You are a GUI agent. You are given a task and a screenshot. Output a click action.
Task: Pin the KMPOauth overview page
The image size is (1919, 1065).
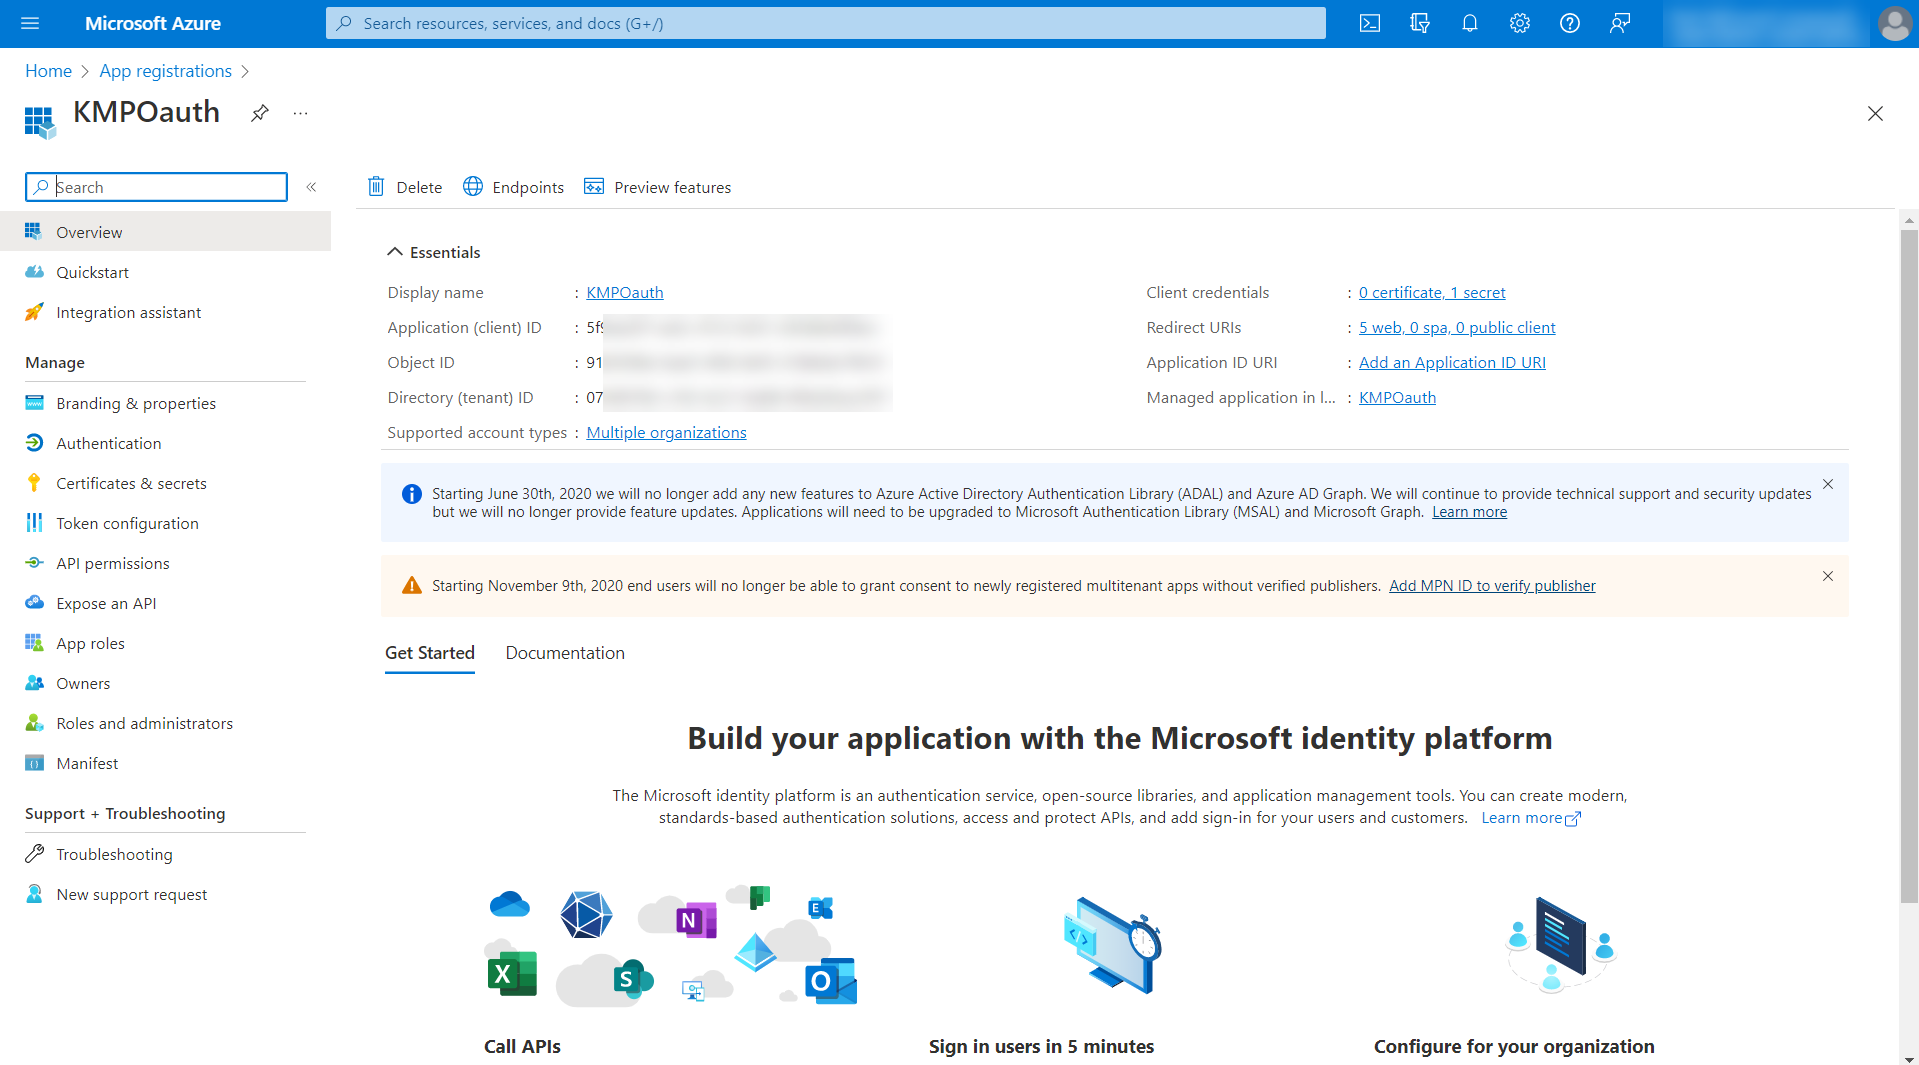pos(259,113)
